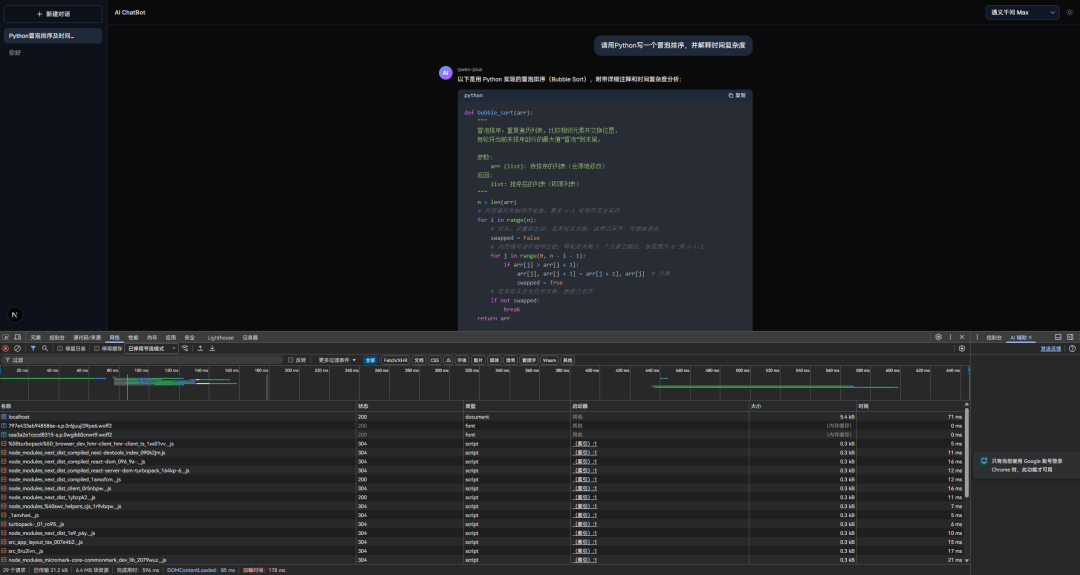The image size is (1080, 575).
Task: Clear the network log
Action: (17, 348)
